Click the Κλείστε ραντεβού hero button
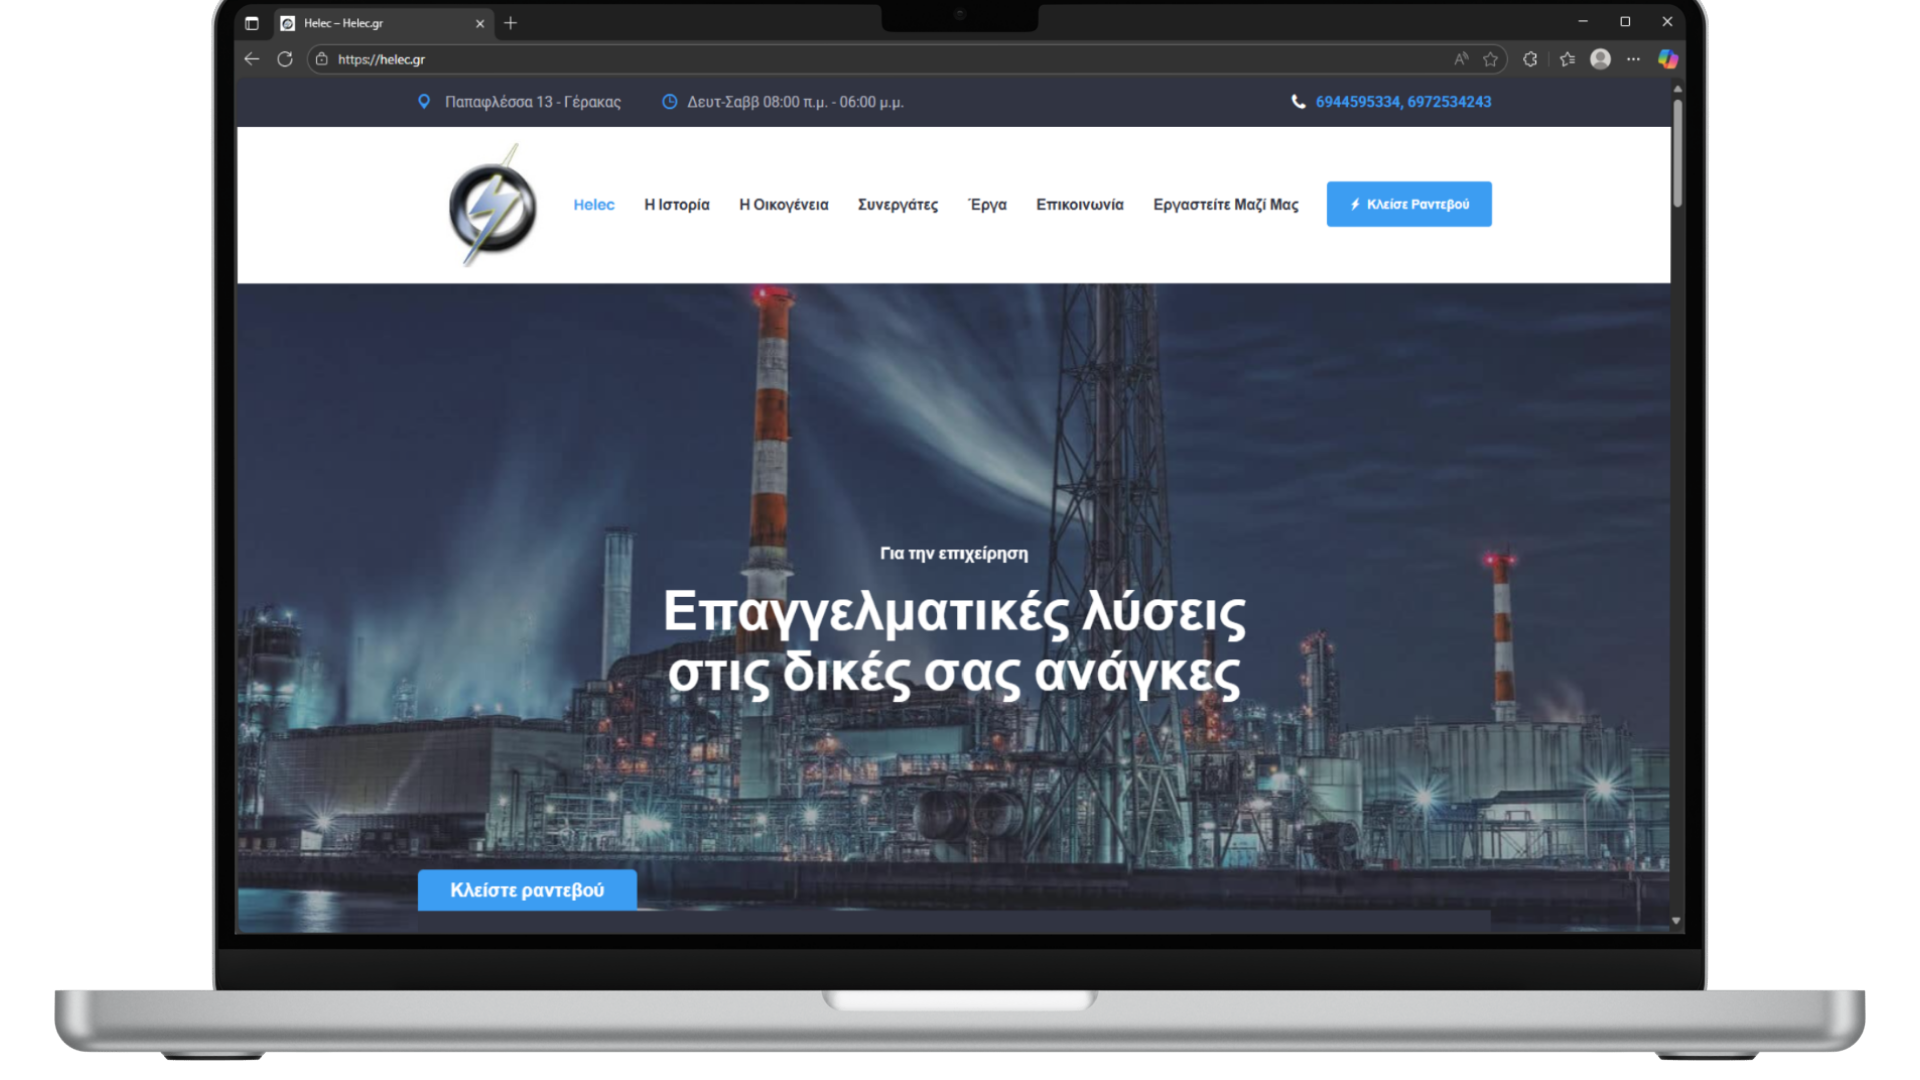 [527, 889]
